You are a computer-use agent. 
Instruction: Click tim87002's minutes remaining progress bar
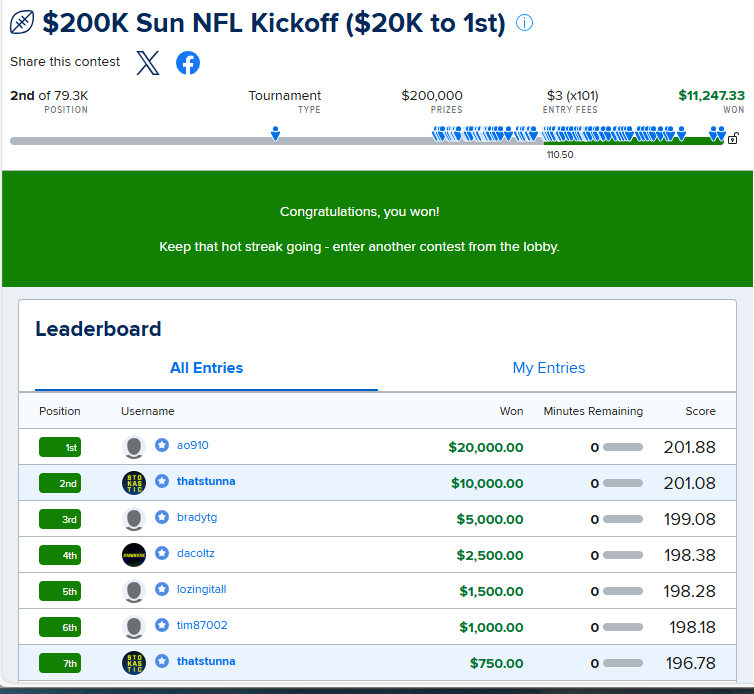623,627
